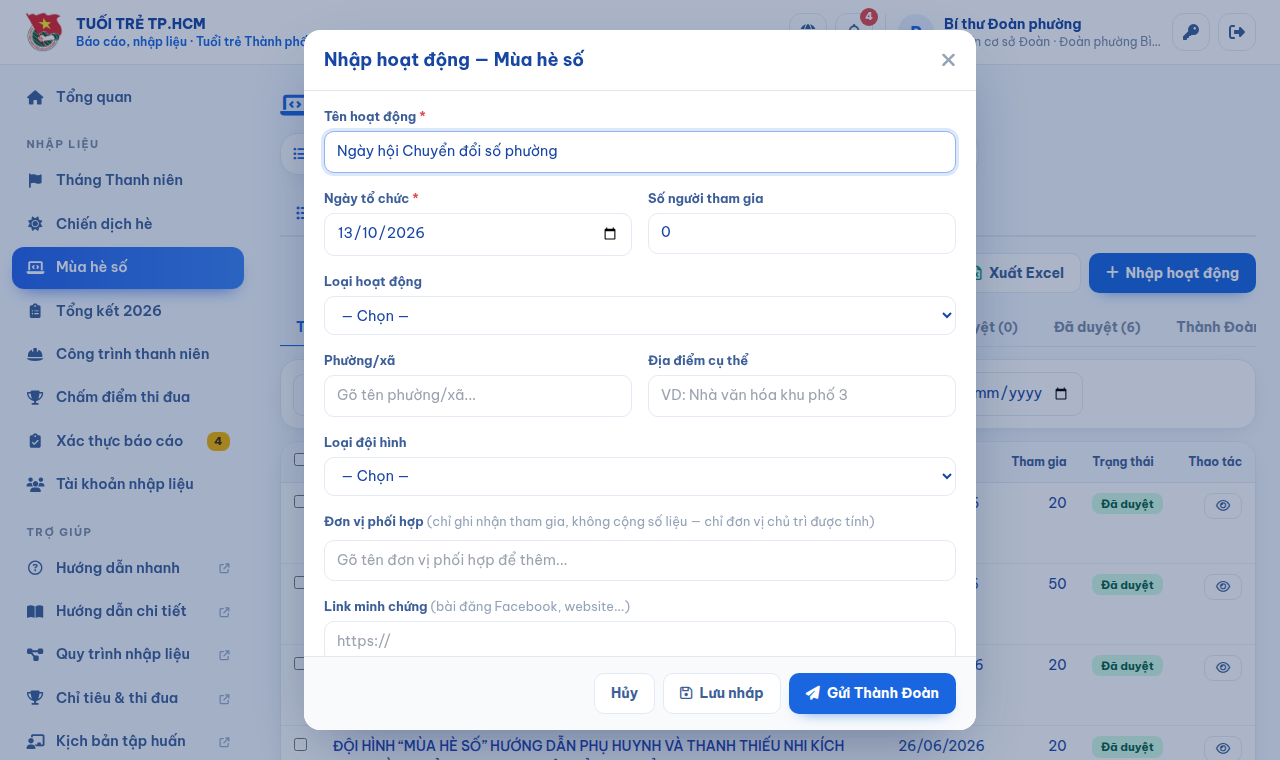The image size is (1280, 760).
Task: Click the Đơn vị phối hợp field
Action: click(640, 560)
